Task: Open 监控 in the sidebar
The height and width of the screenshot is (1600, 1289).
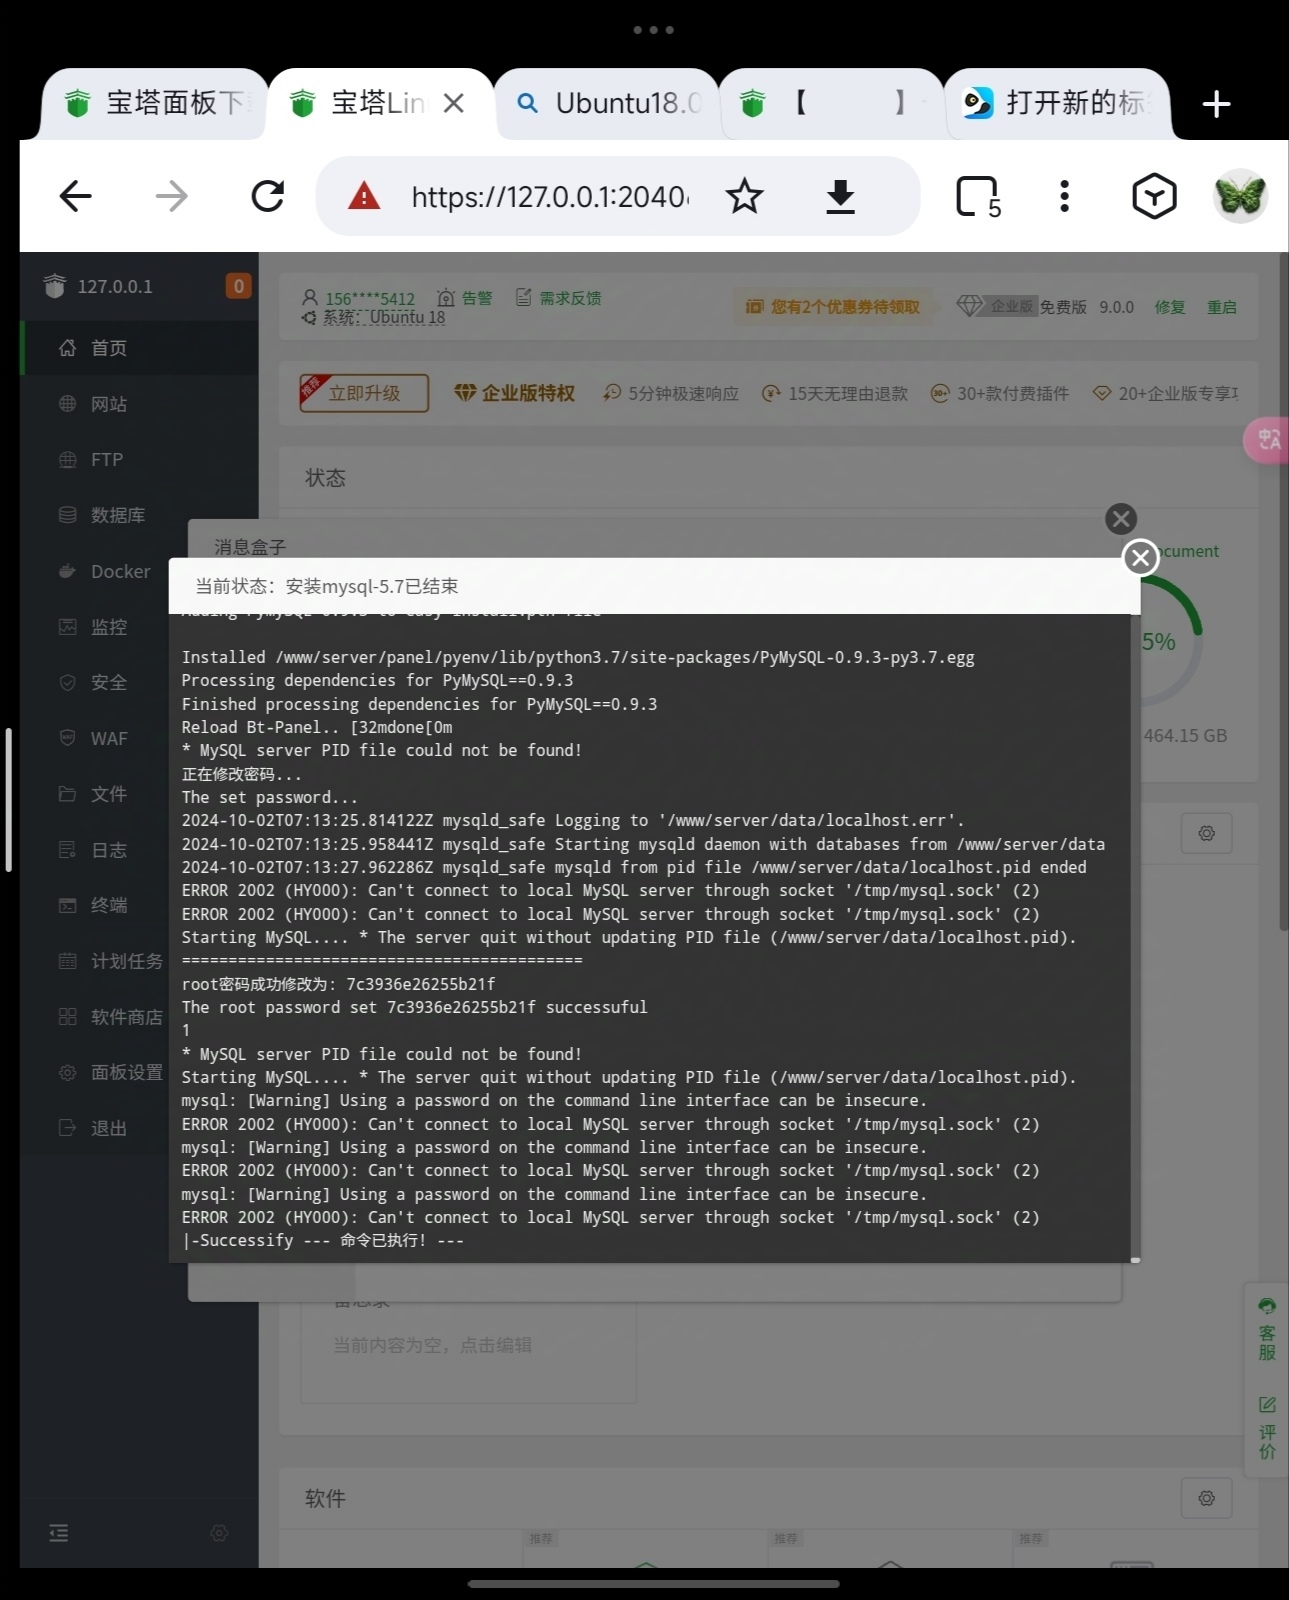Action: [108, 627]
